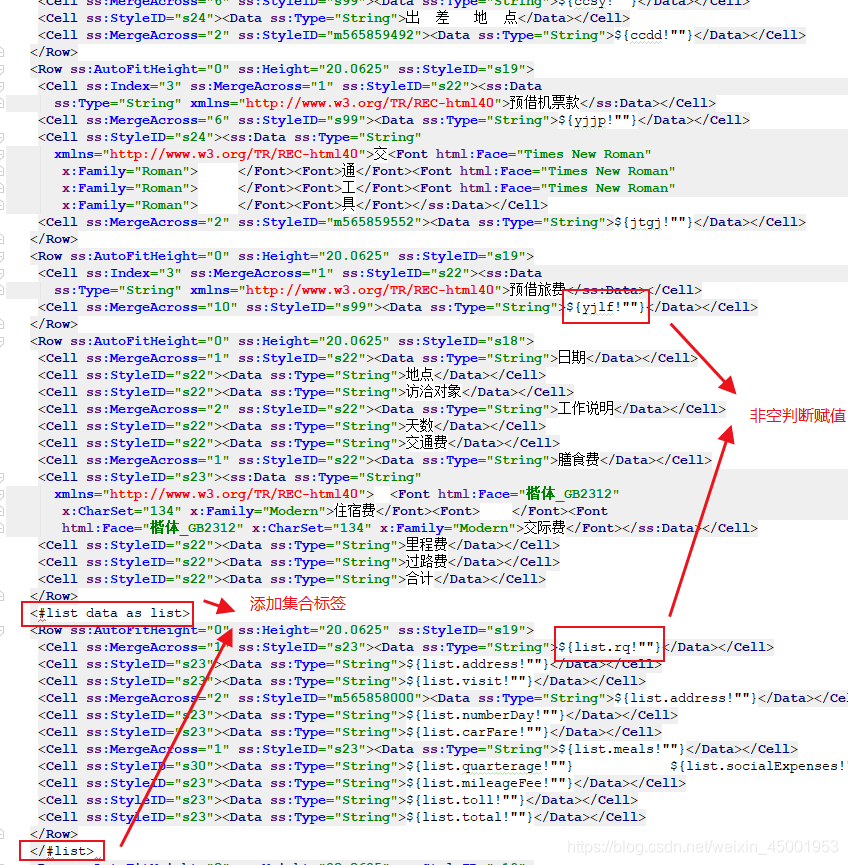The height and width of the screenshot is (865, 848).
Task: Click the text 预借旅费
Action: point(537,290)
